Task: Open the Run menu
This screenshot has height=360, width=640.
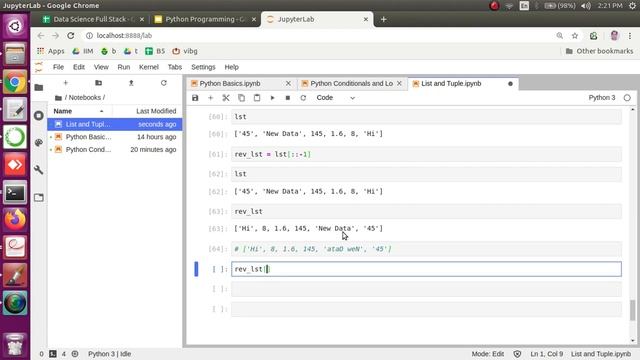Action: (x=124, y=67)
